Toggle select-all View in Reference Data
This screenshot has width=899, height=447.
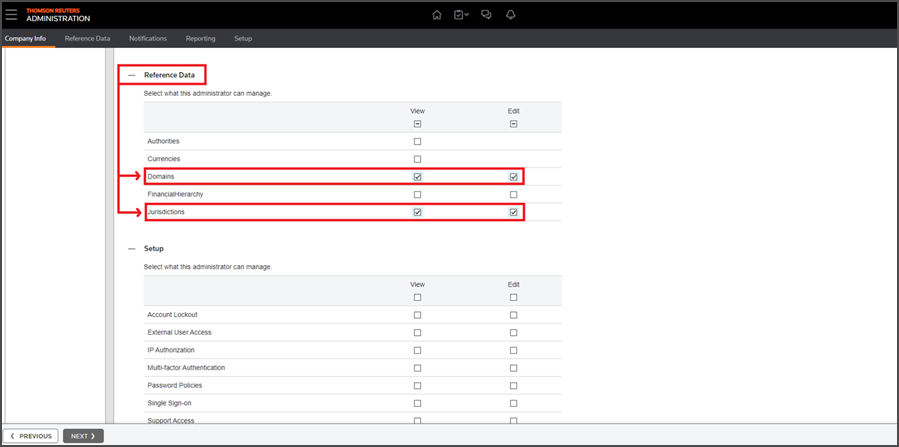417,124
